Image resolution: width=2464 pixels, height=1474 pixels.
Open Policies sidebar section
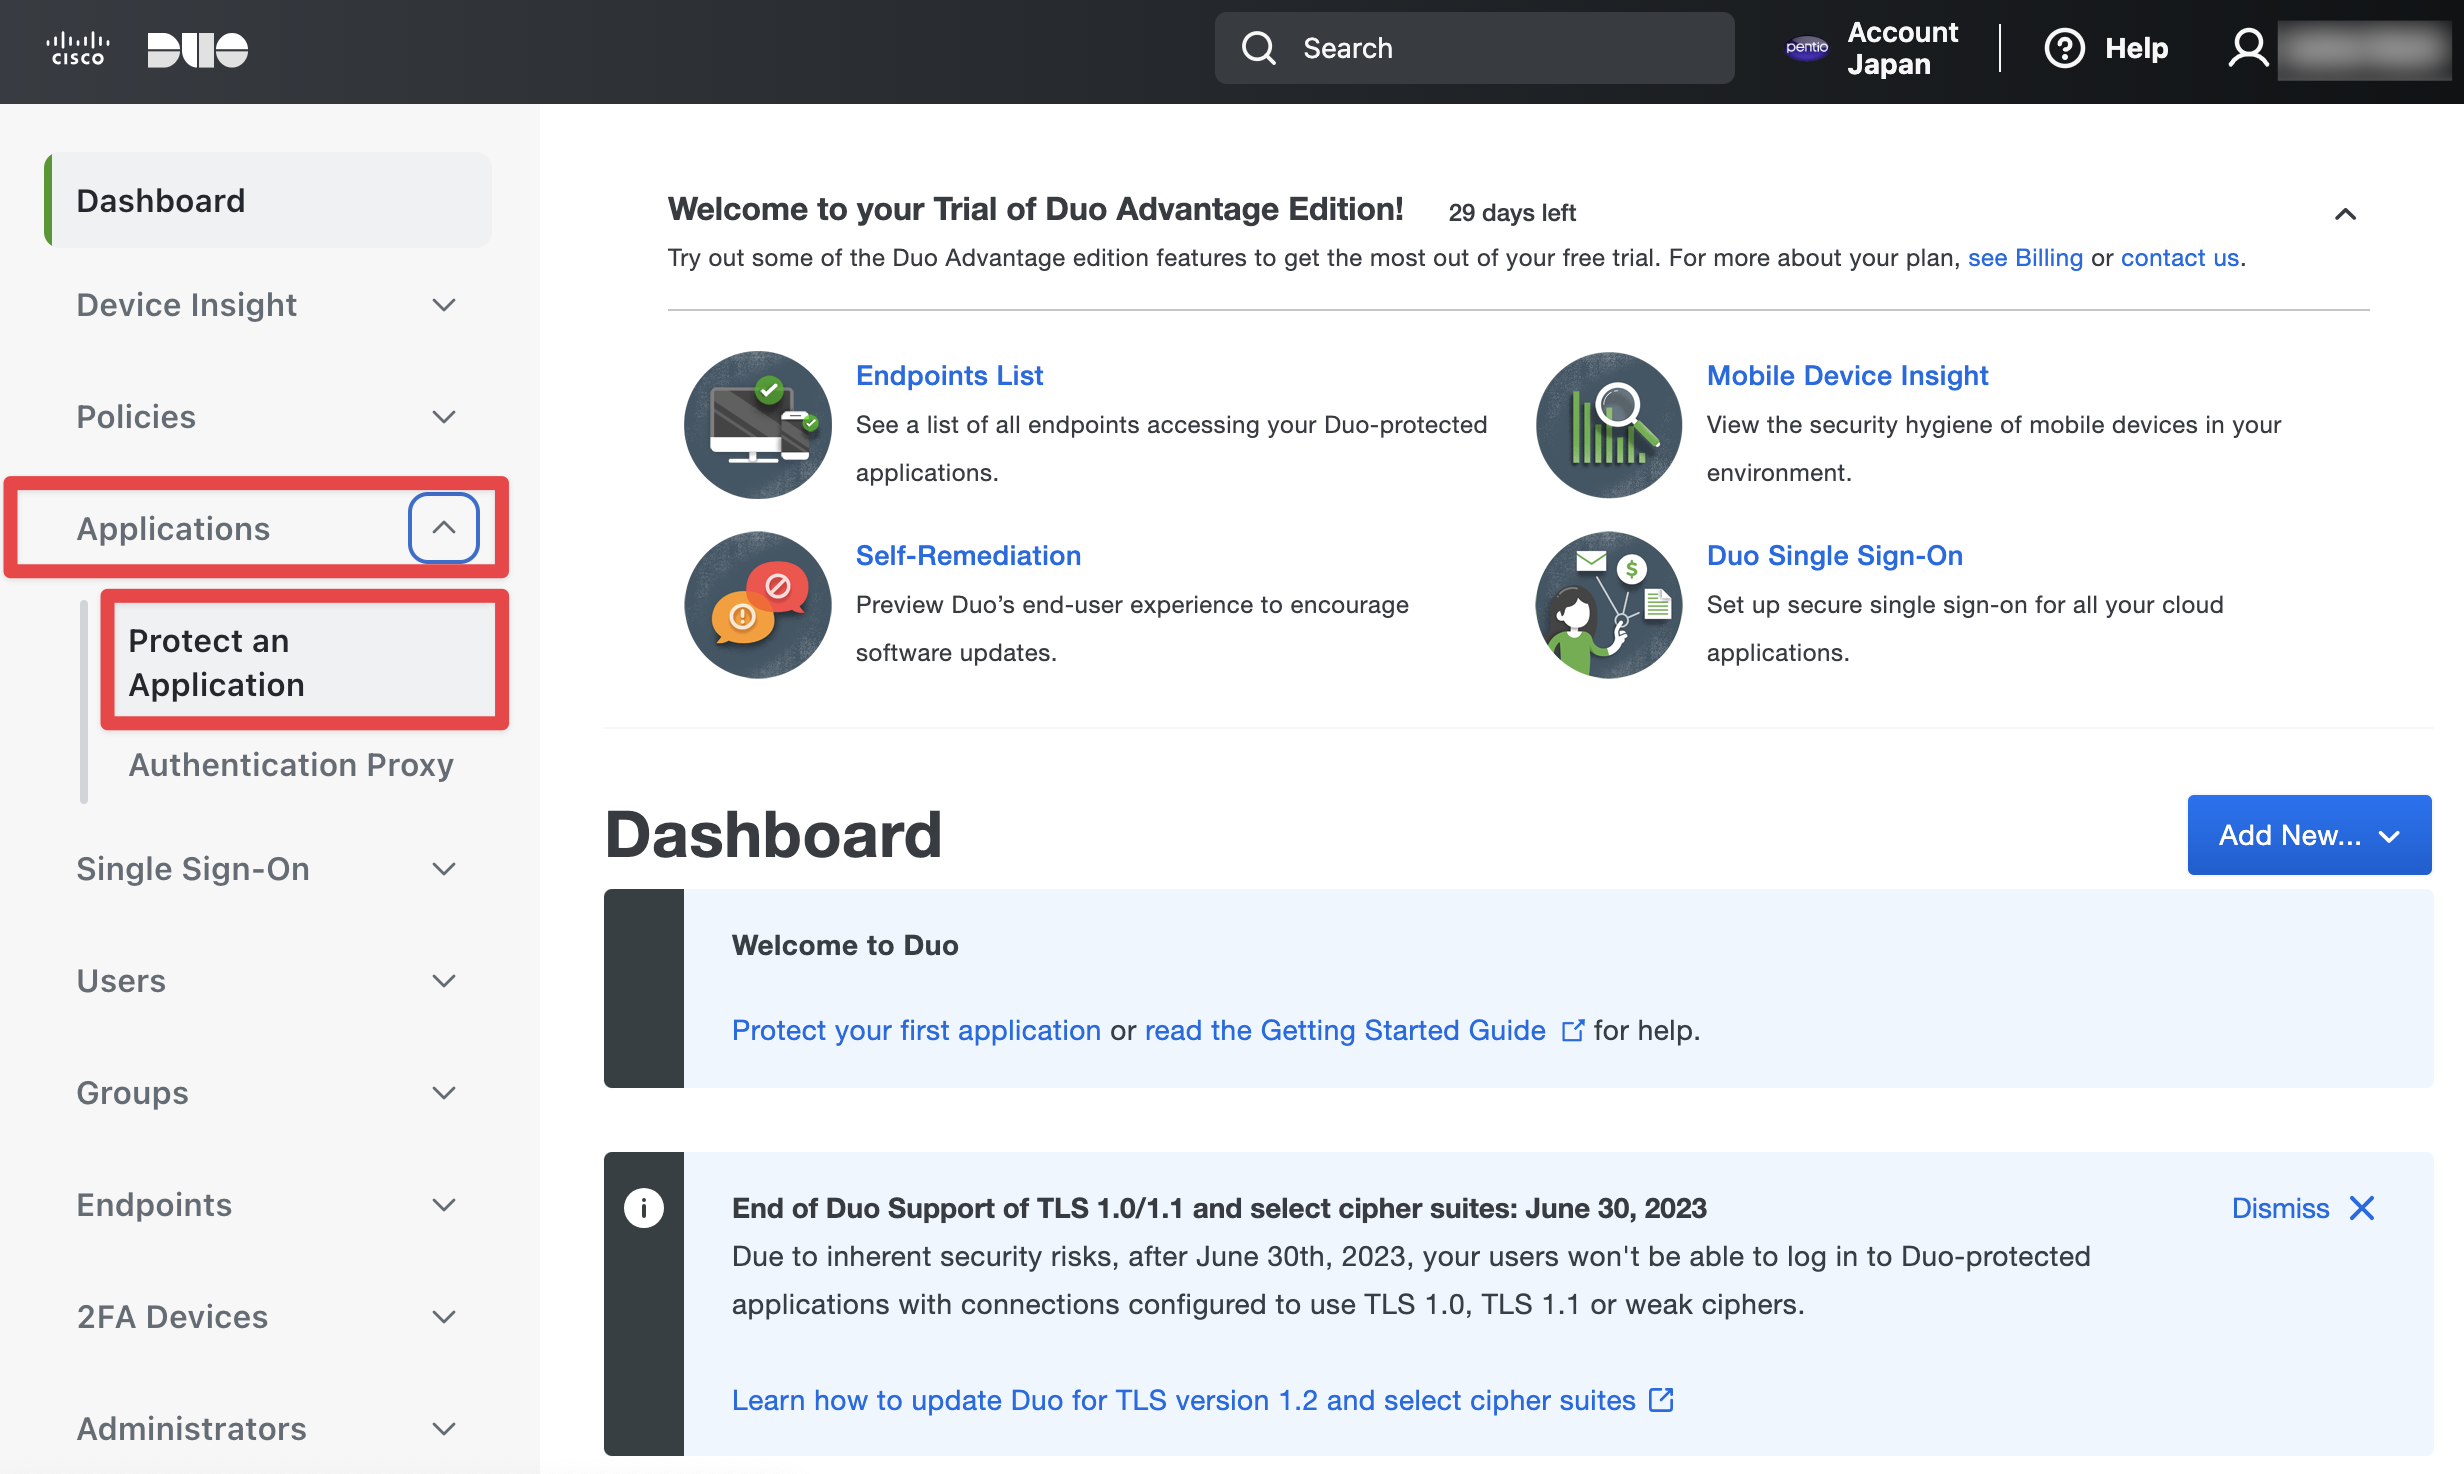136,417
